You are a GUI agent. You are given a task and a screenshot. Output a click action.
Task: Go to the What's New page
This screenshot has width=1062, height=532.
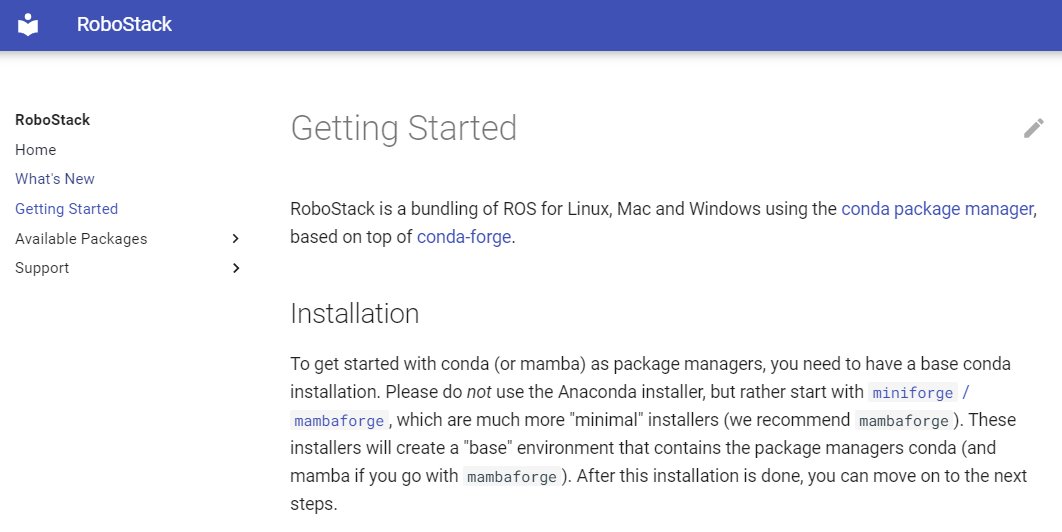click(55, 179)
